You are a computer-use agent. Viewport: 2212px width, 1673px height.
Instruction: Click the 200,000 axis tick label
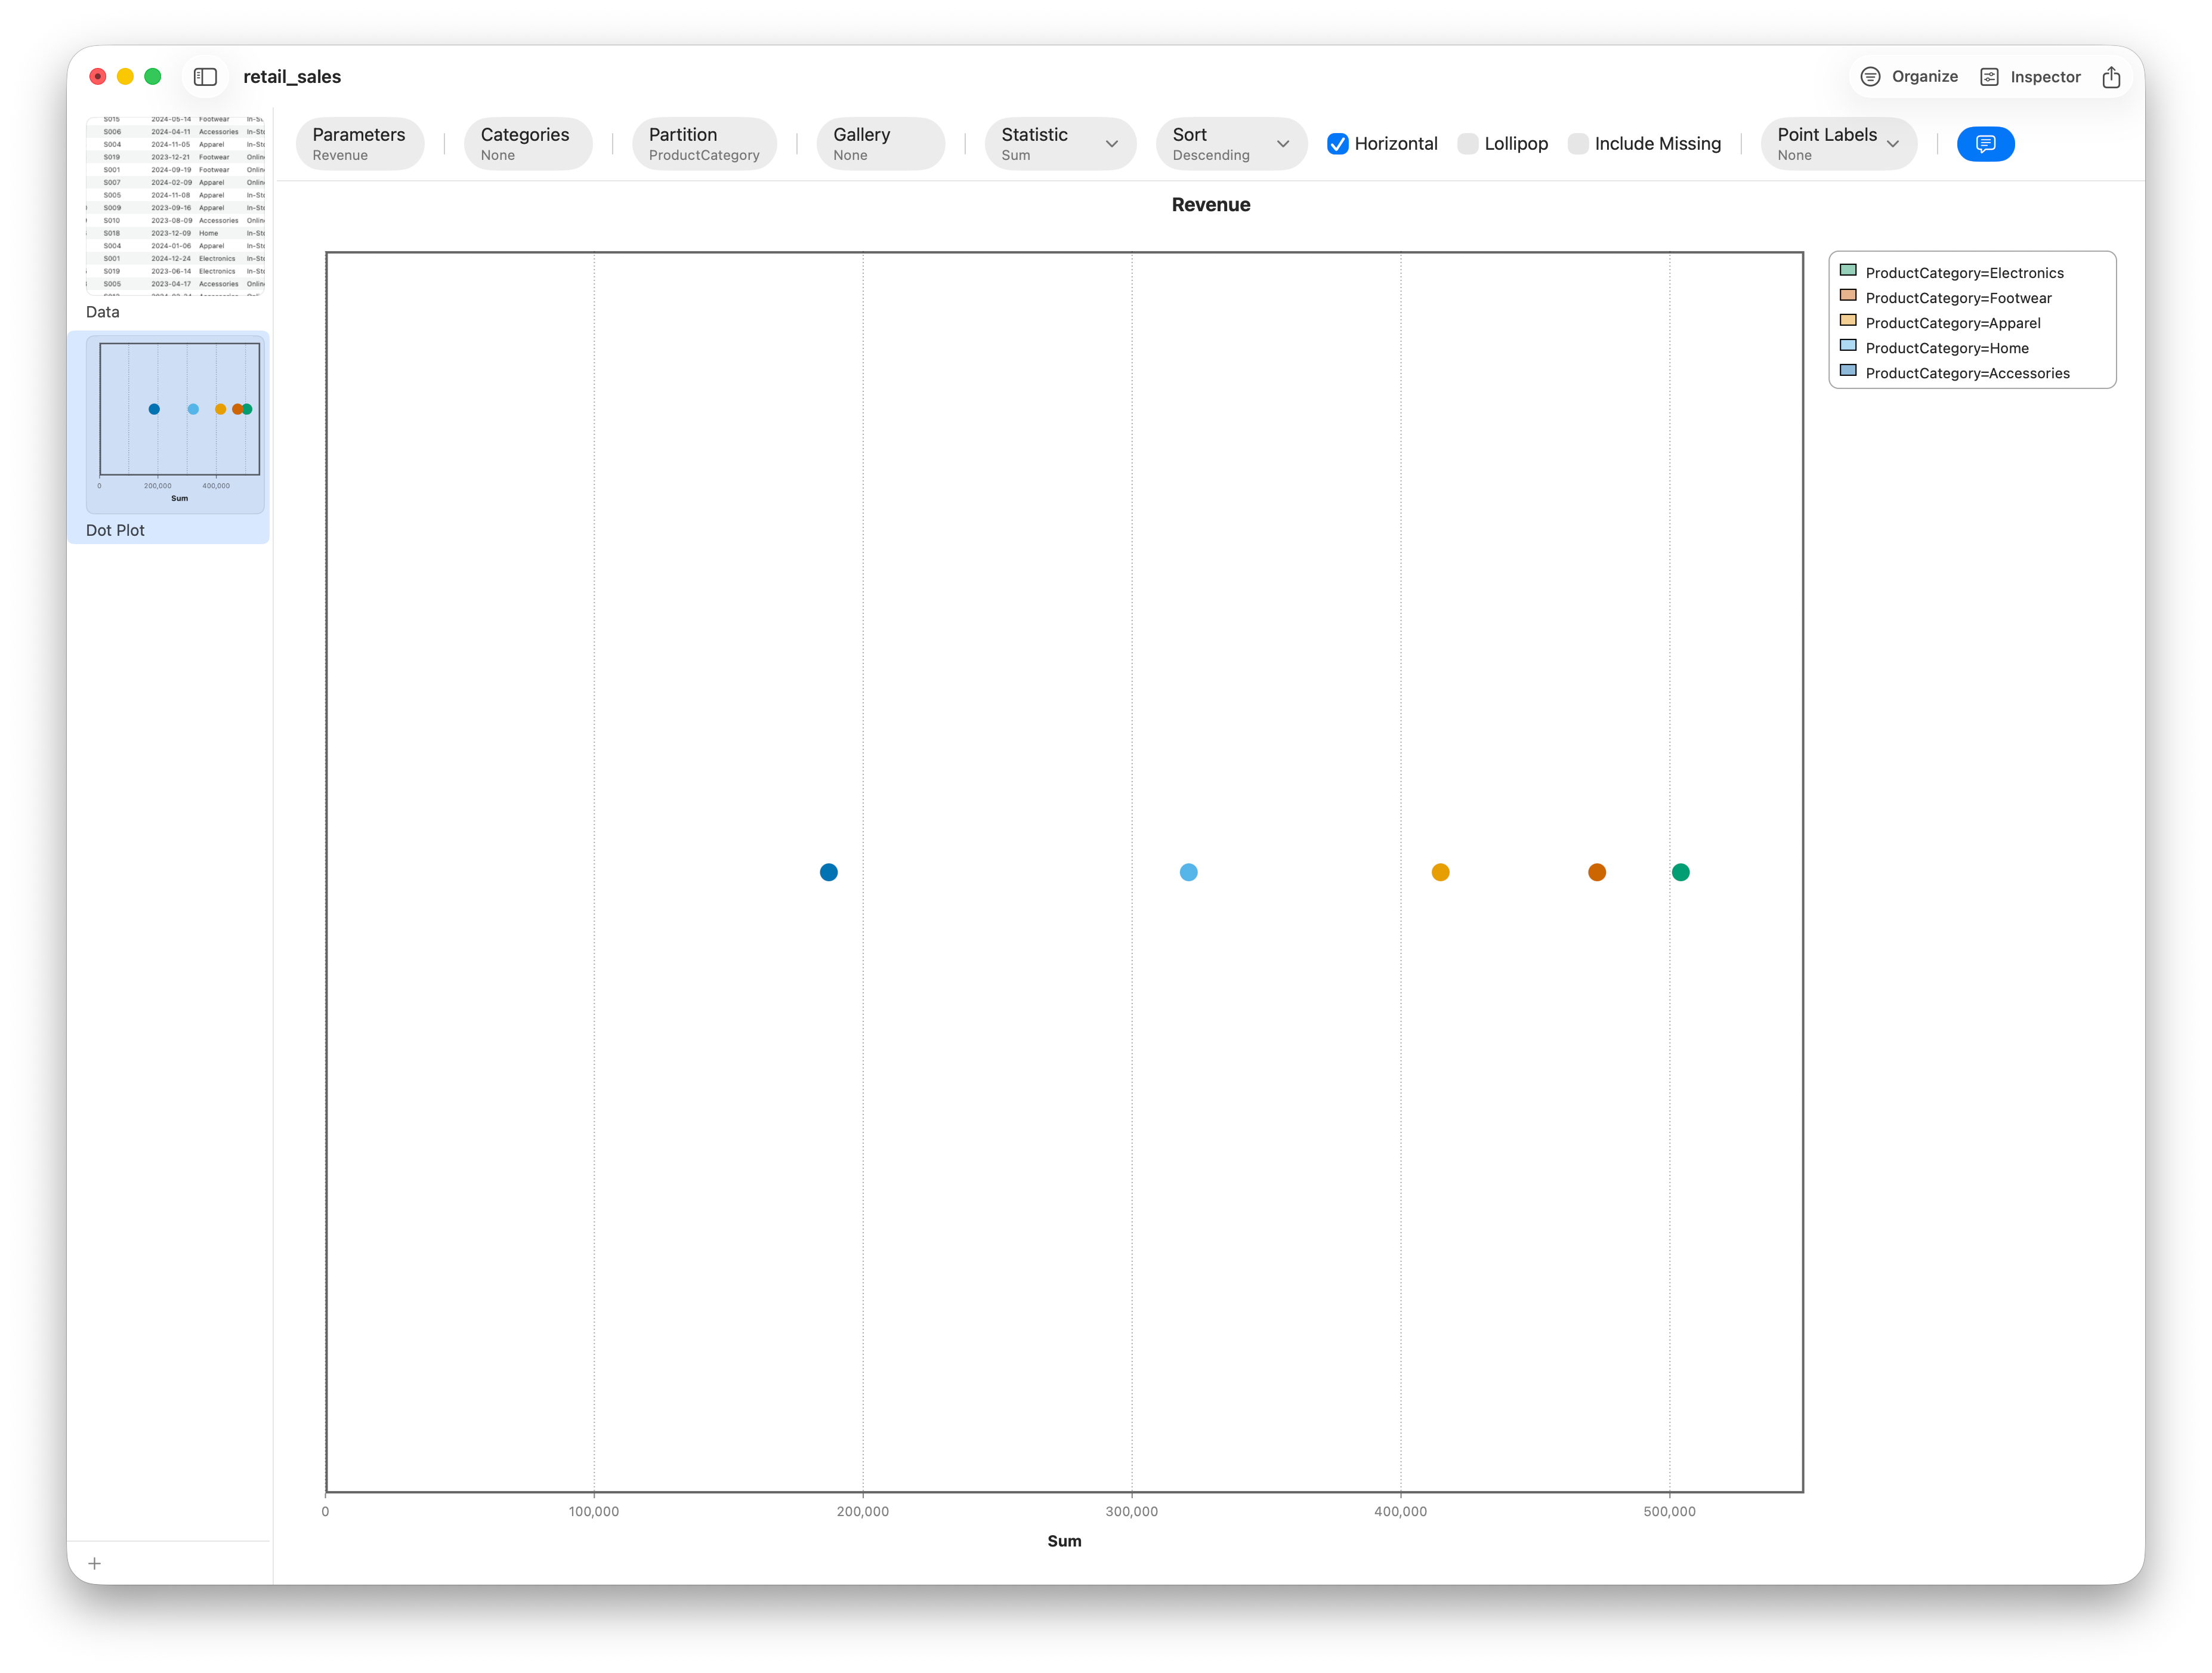point(863,1511)
